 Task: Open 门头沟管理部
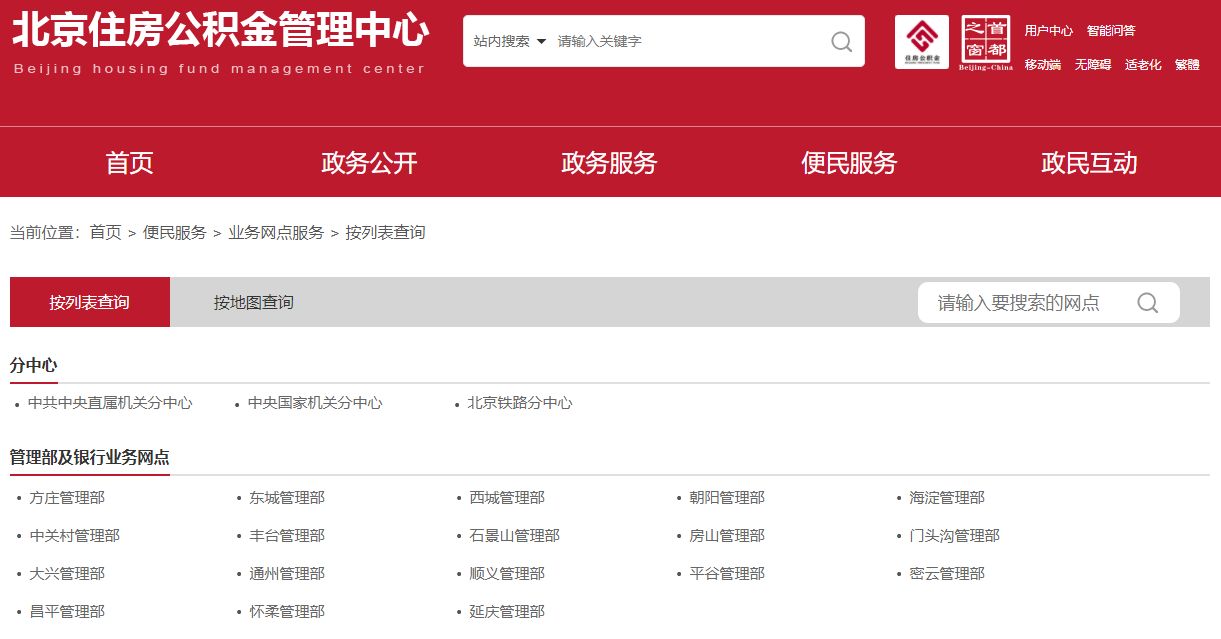(x=955, y=535)
